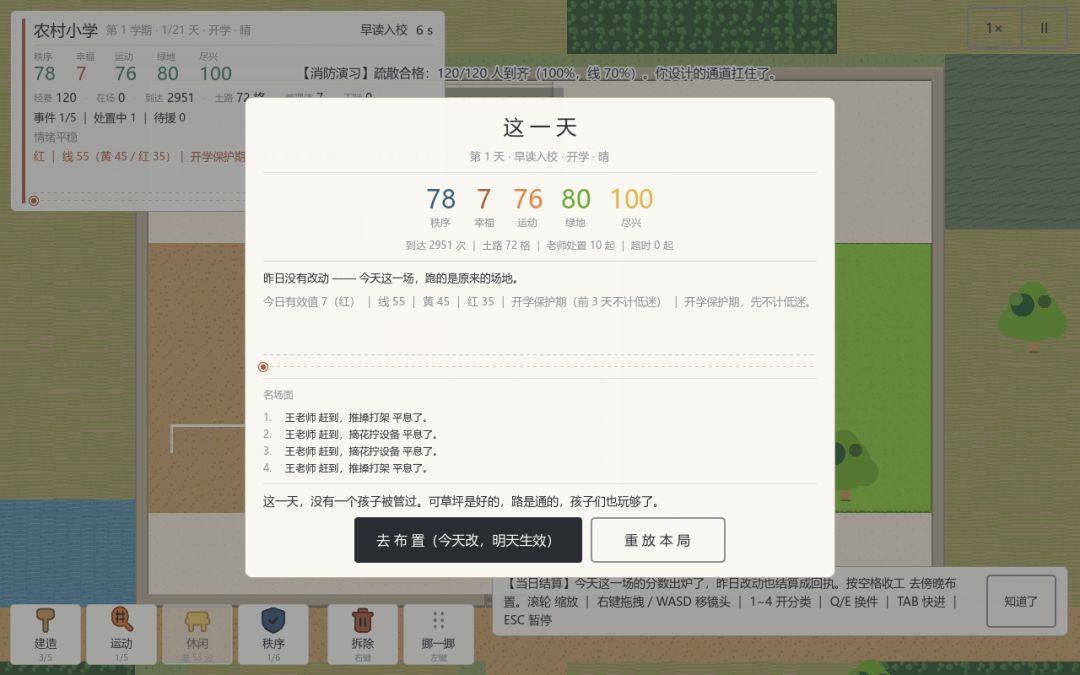Click the 今日有效值 7 (红) text

(x=309, y=302)
